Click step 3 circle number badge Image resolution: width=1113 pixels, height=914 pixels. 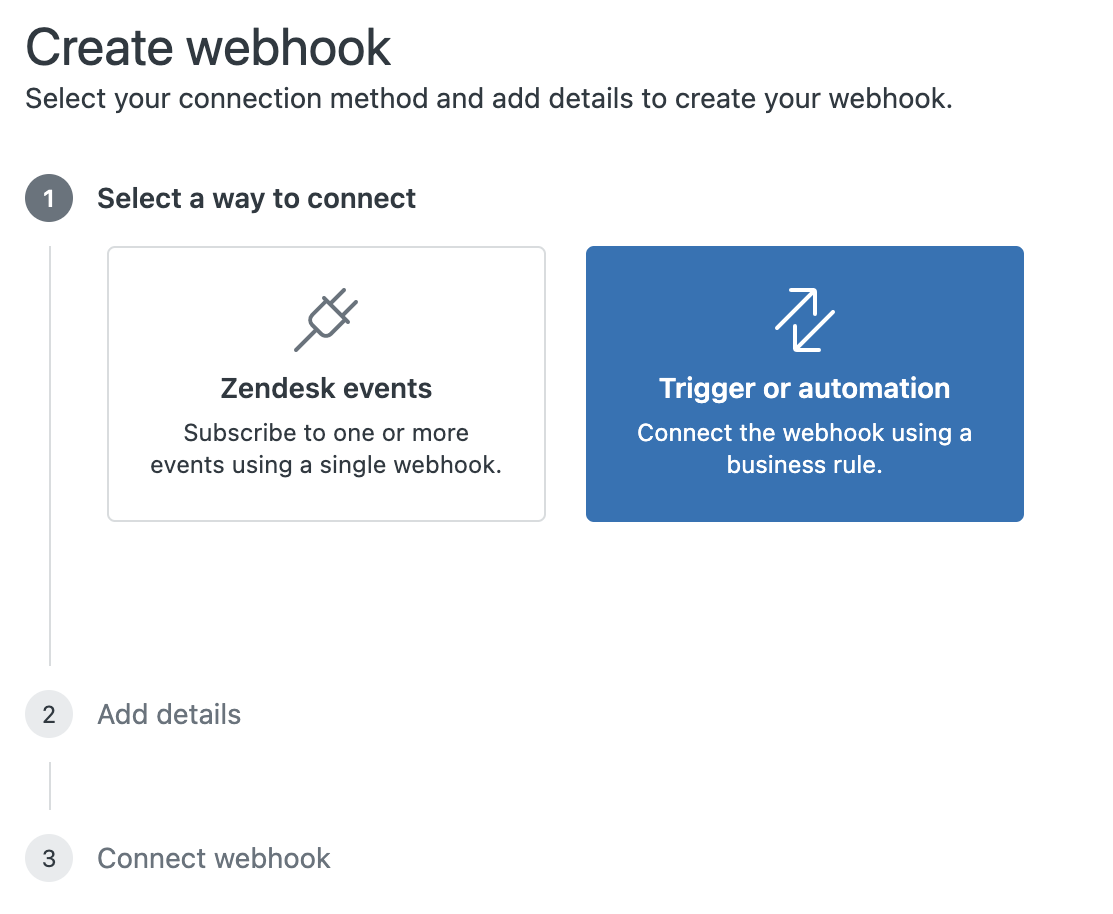coord(49,858)
